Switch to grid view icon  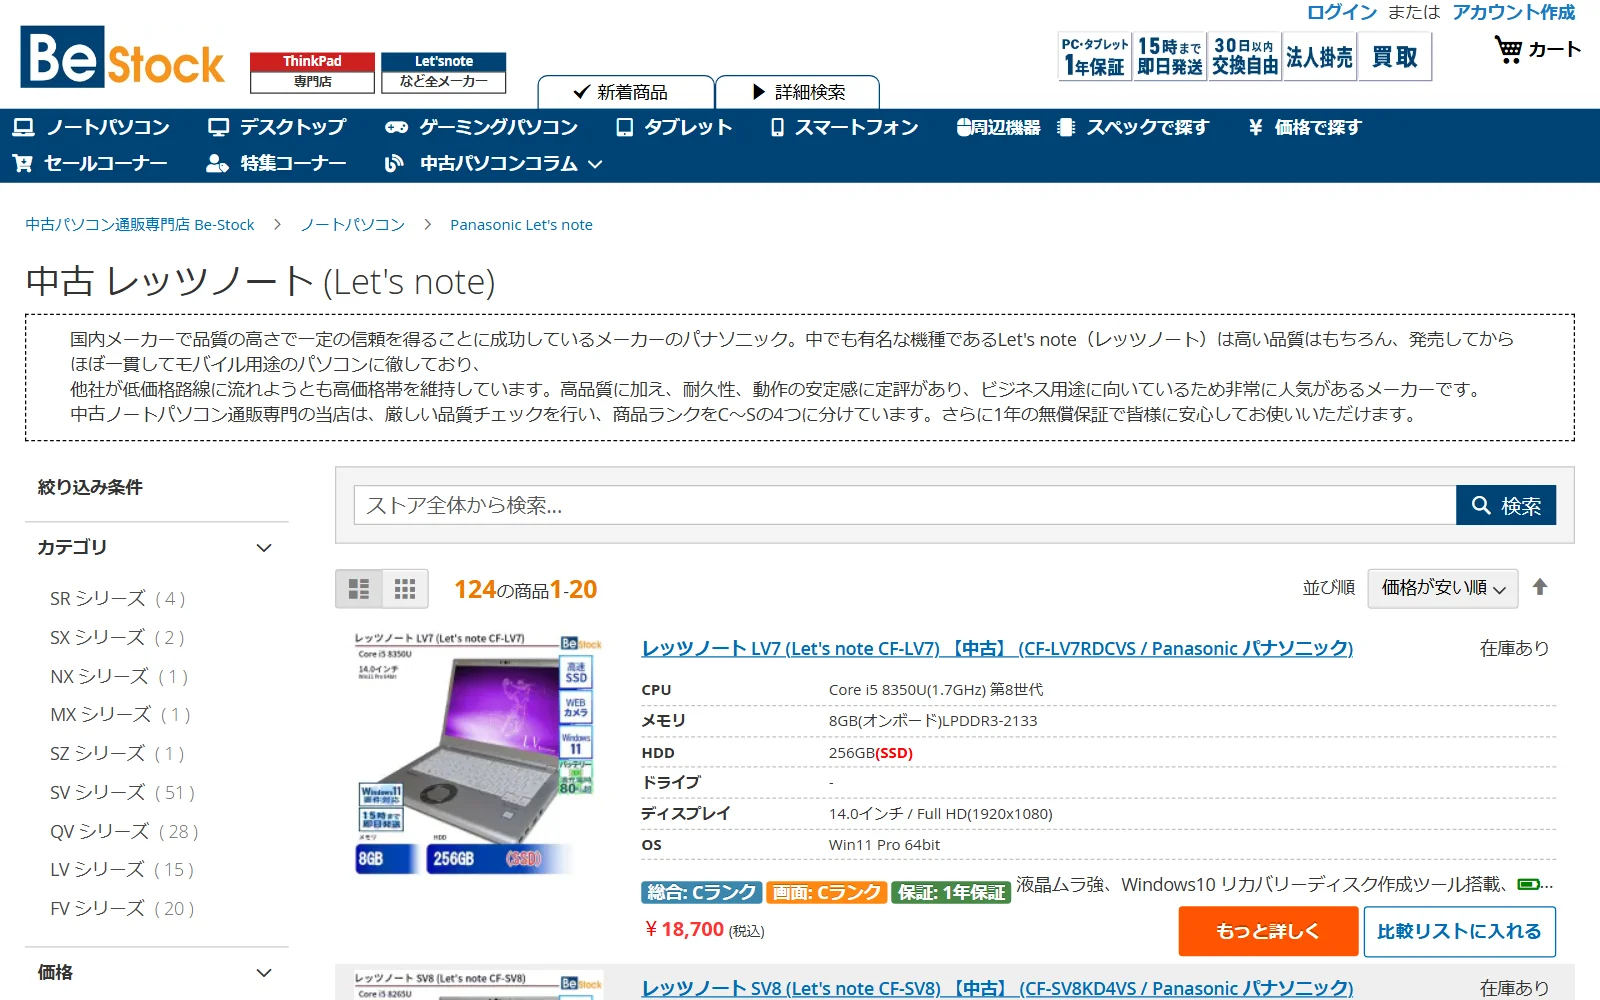click(405, 589)
